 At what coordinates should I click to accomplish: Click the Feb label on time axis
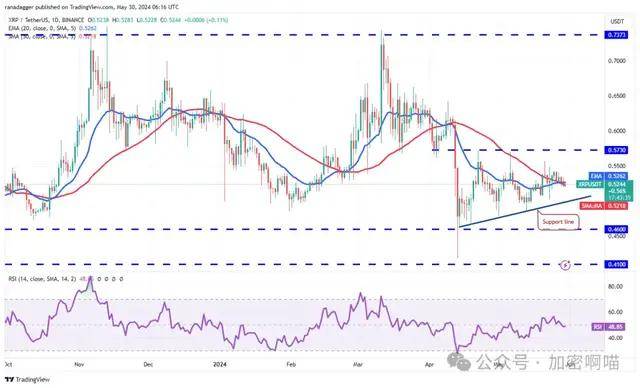(x=291, y=364)
